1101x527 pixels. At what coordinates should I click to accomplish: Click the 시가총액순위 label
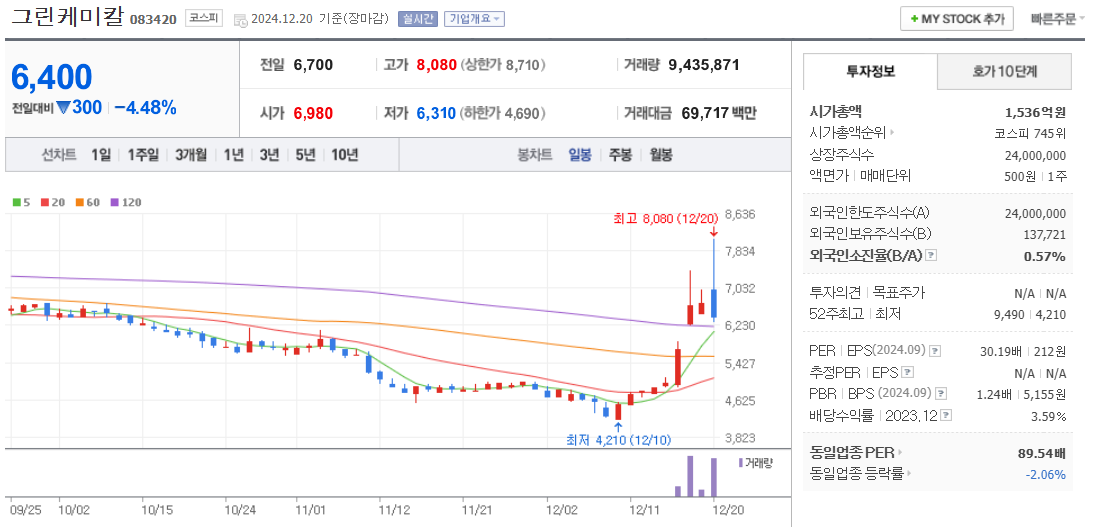[x=848, y=133]
